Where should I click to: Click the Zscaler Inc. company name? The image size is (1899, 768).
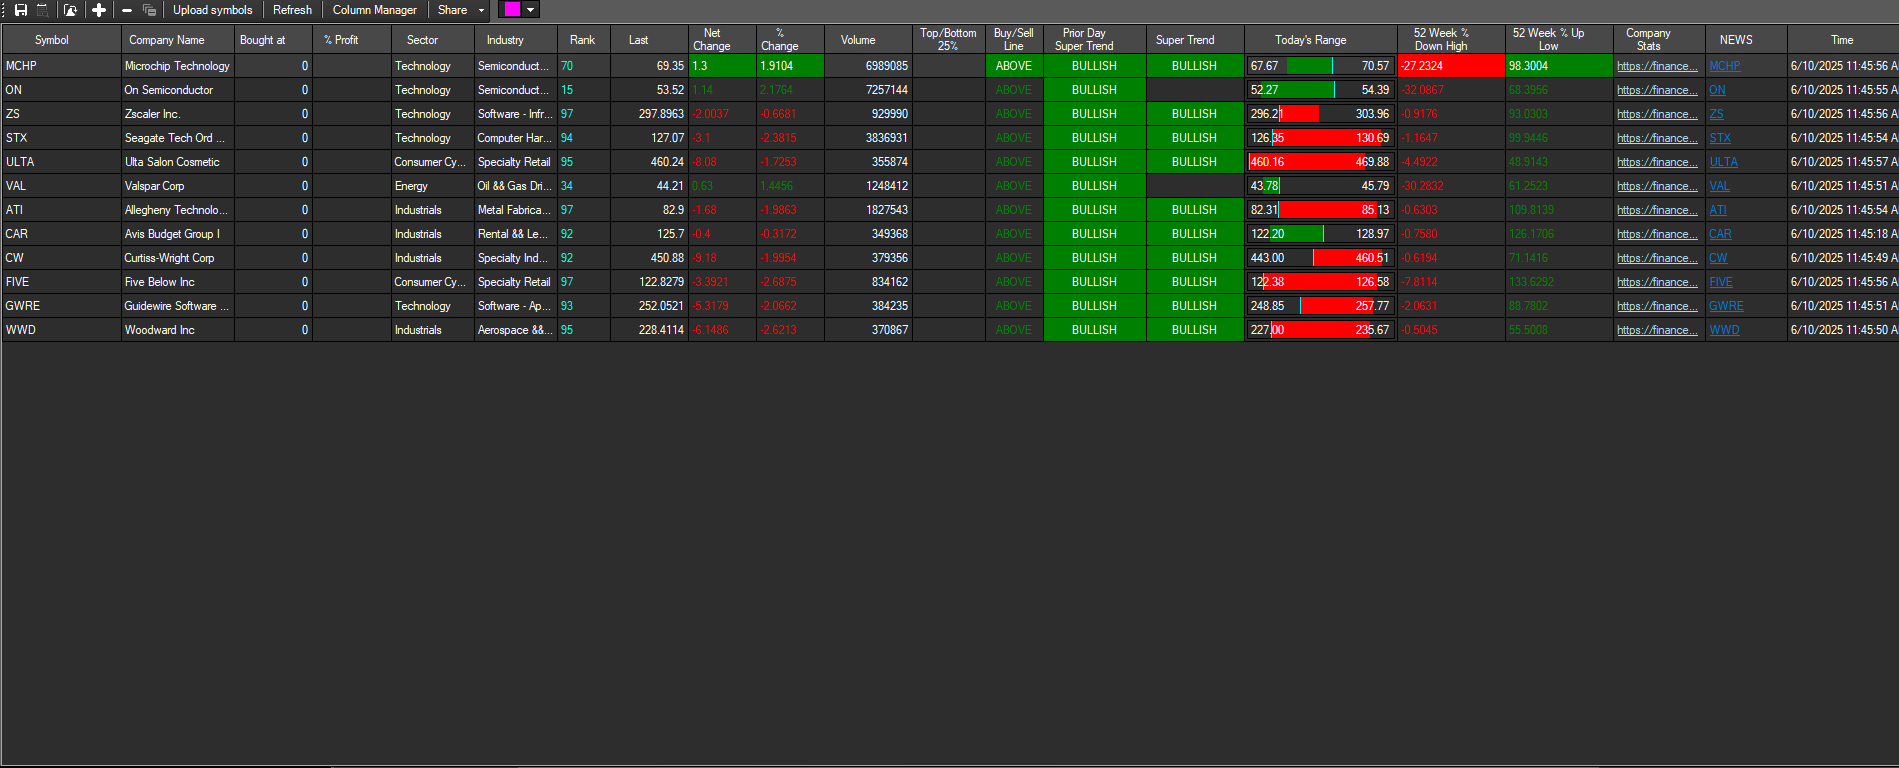click(x=152, y=114)
